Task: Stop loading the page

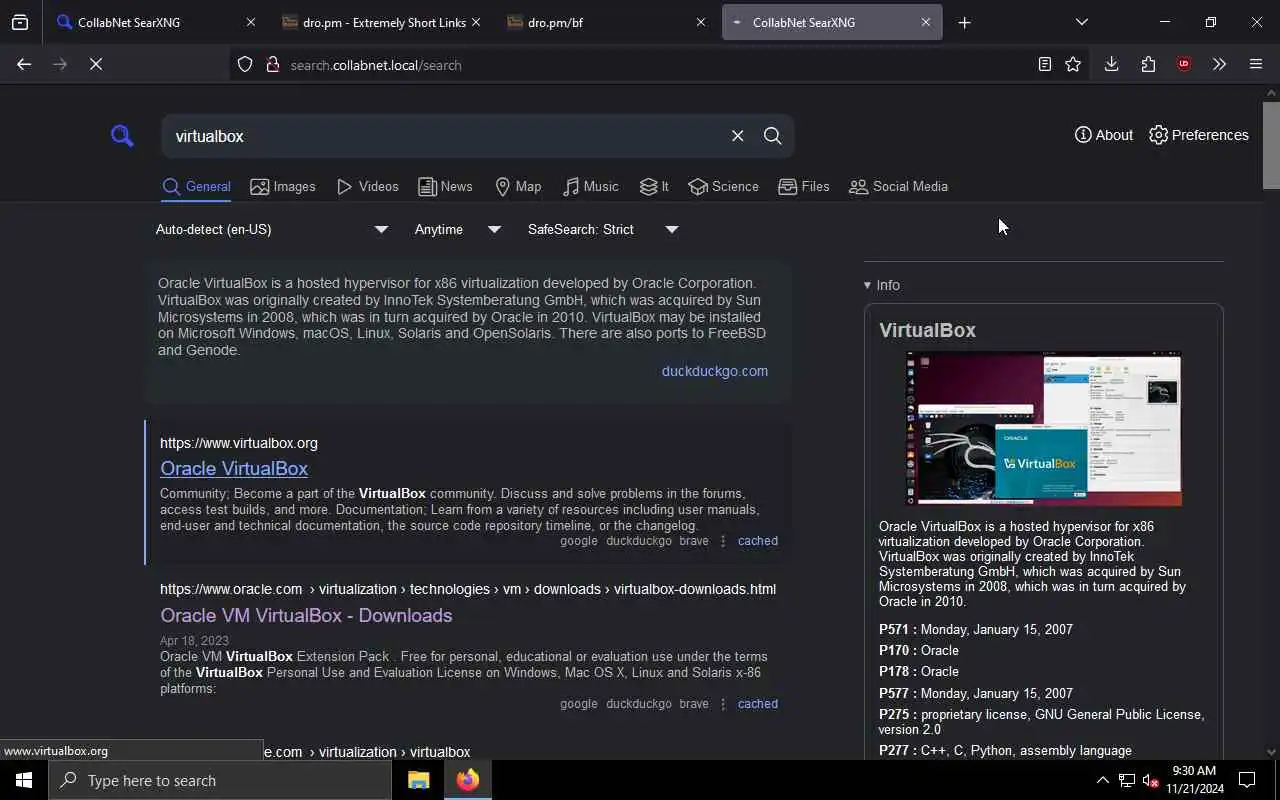Action: point(96,64)
